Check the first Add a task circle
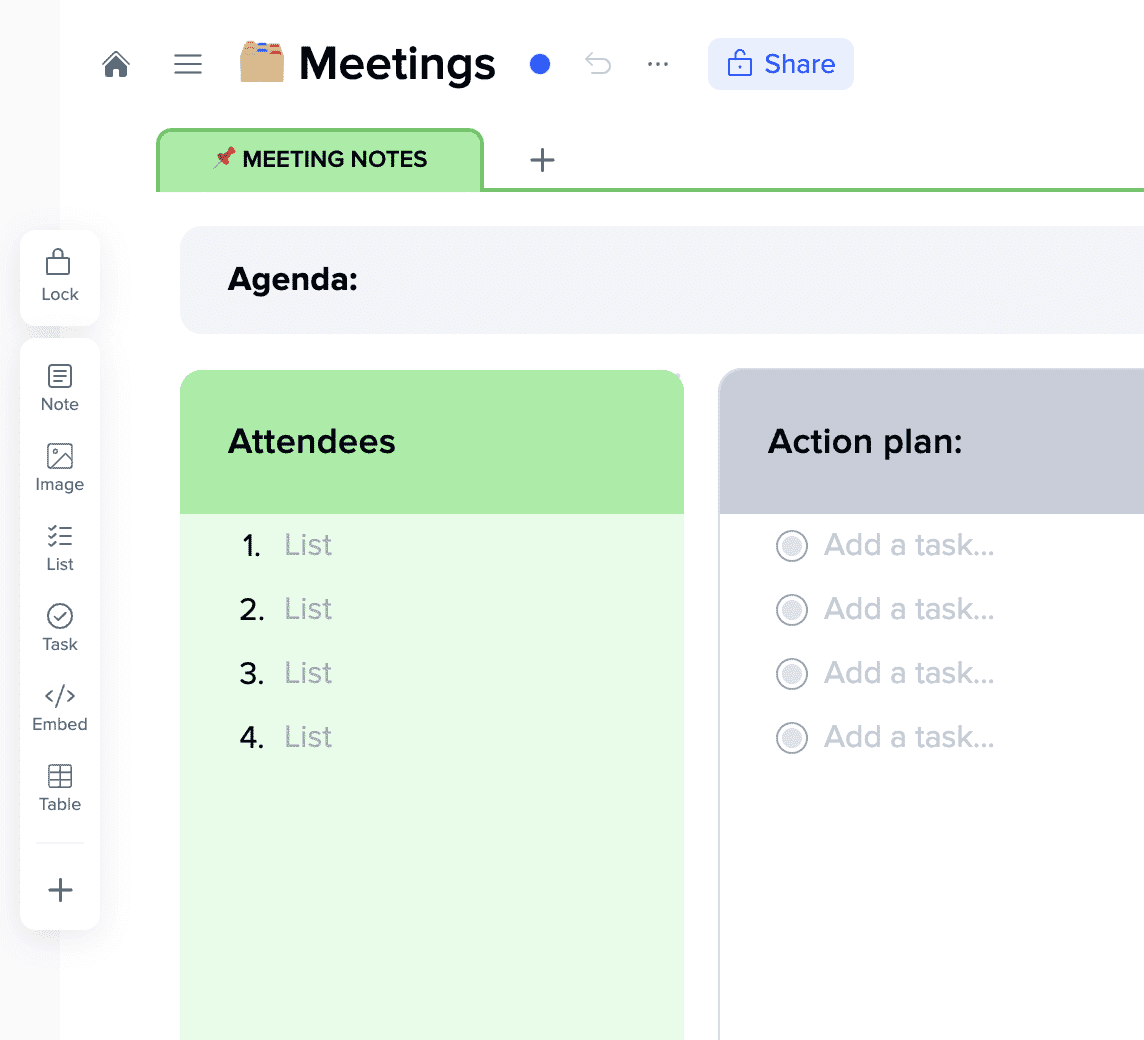This screenshot has width=1144, height=1040. 792,546
